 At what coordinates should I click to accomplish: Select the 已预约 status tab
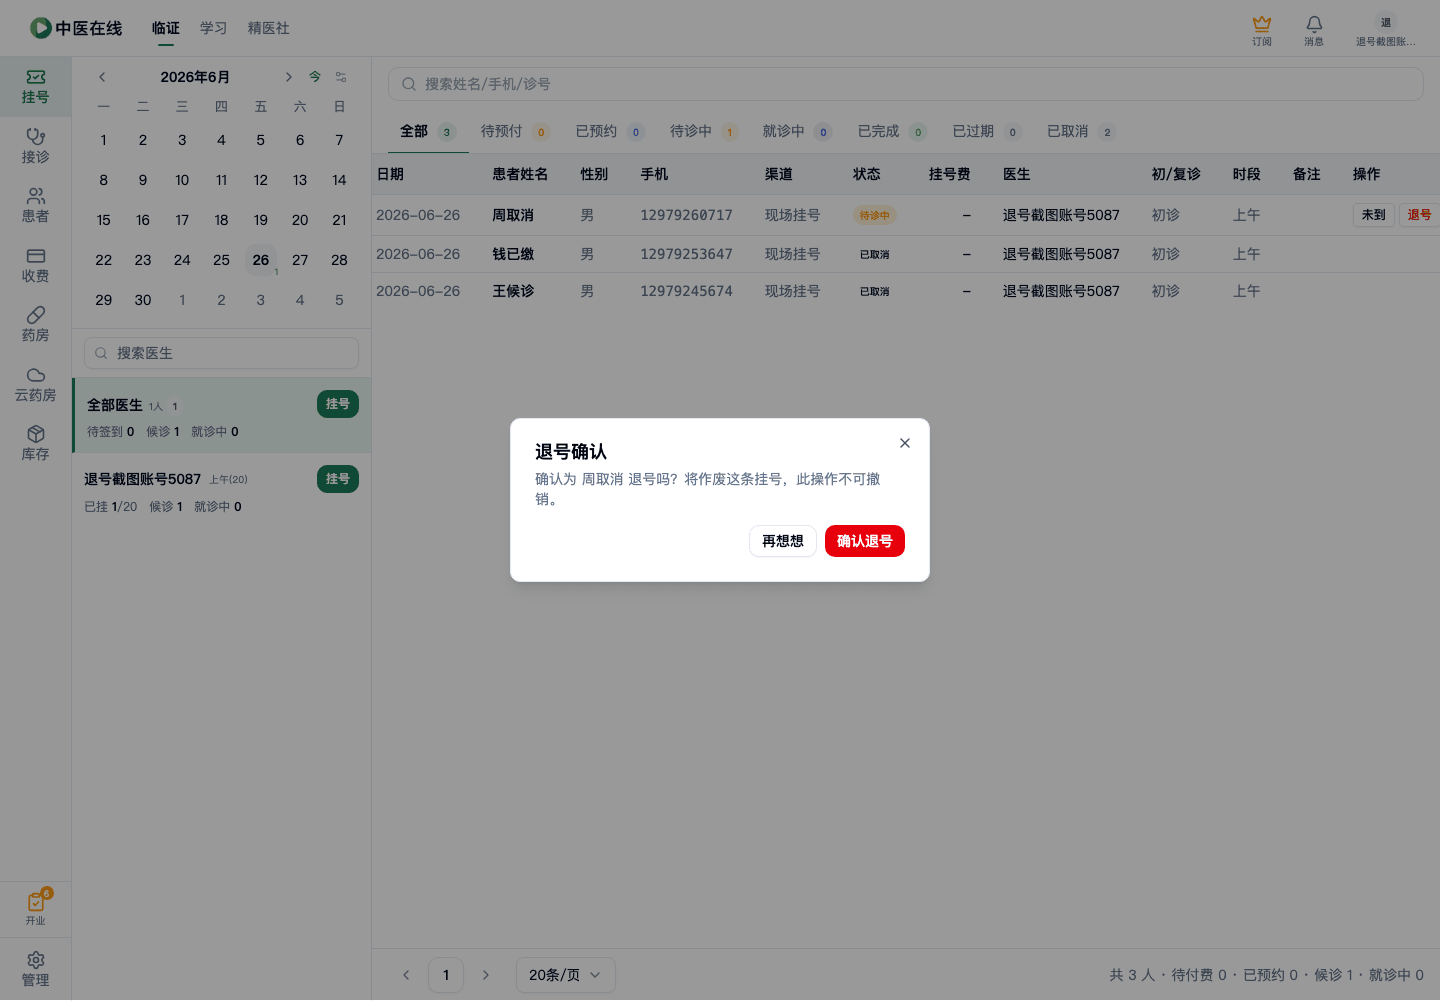610,132
